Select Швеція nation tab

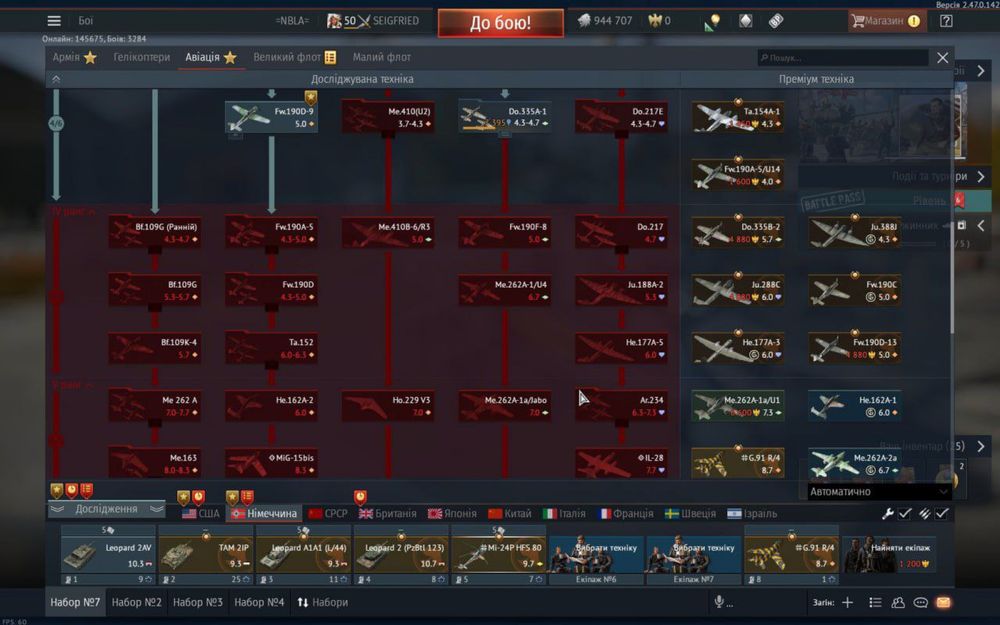[690, 513]
